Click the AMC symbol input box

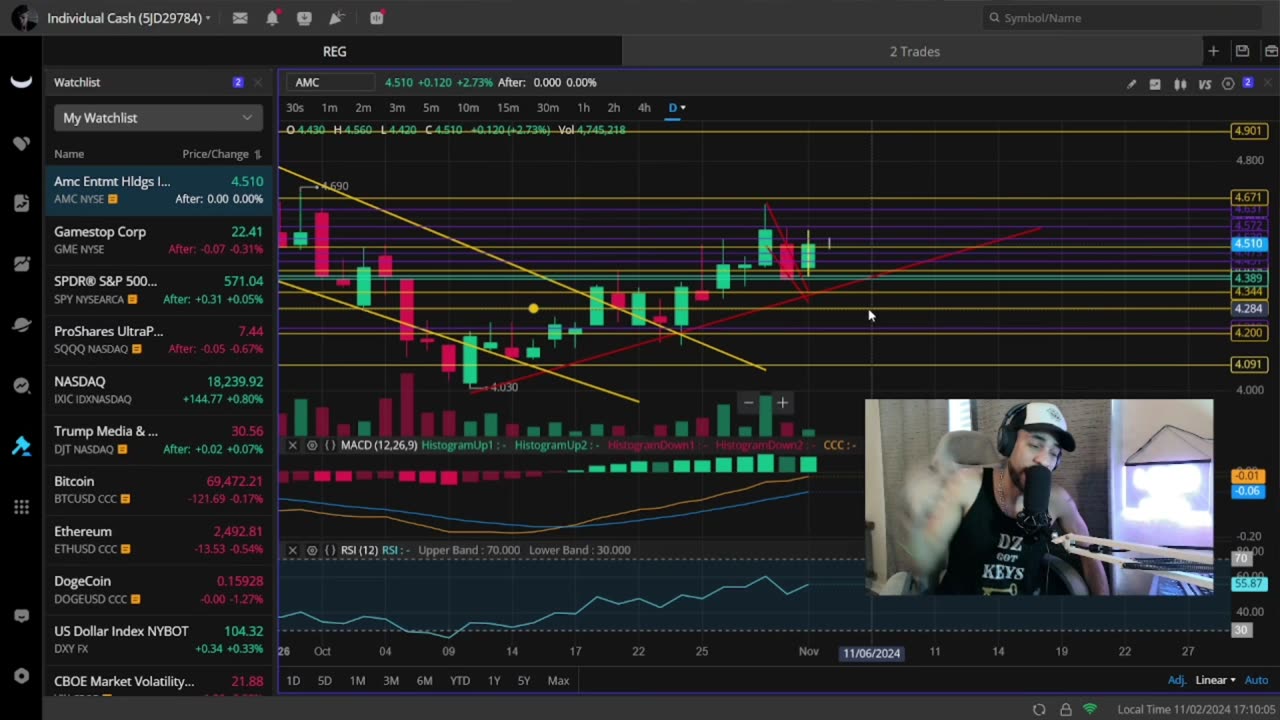[331, 82]
